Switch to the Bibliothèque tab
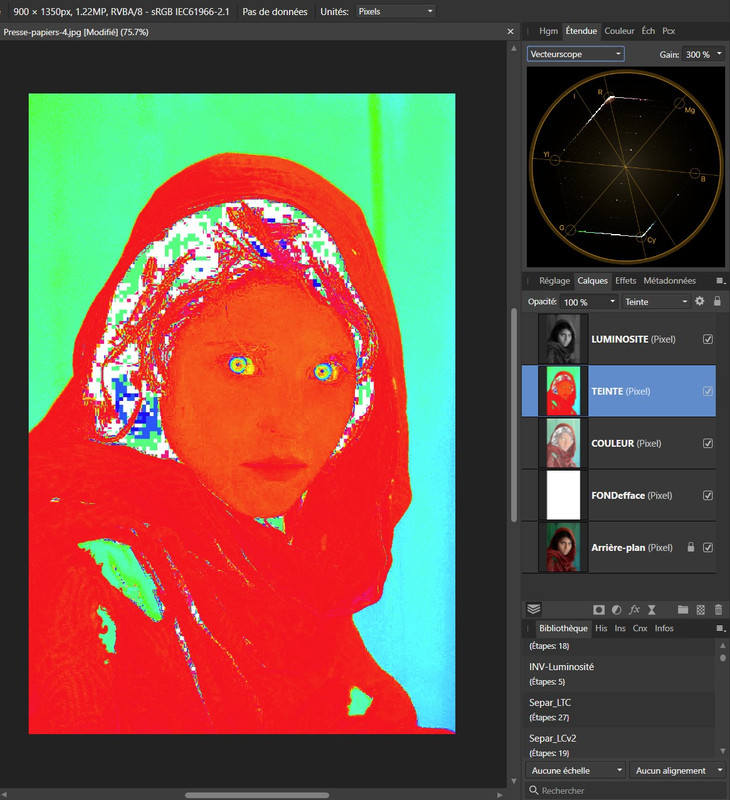Image resolution: width=730 pixels, height=800 pixels. click(563, 628)
